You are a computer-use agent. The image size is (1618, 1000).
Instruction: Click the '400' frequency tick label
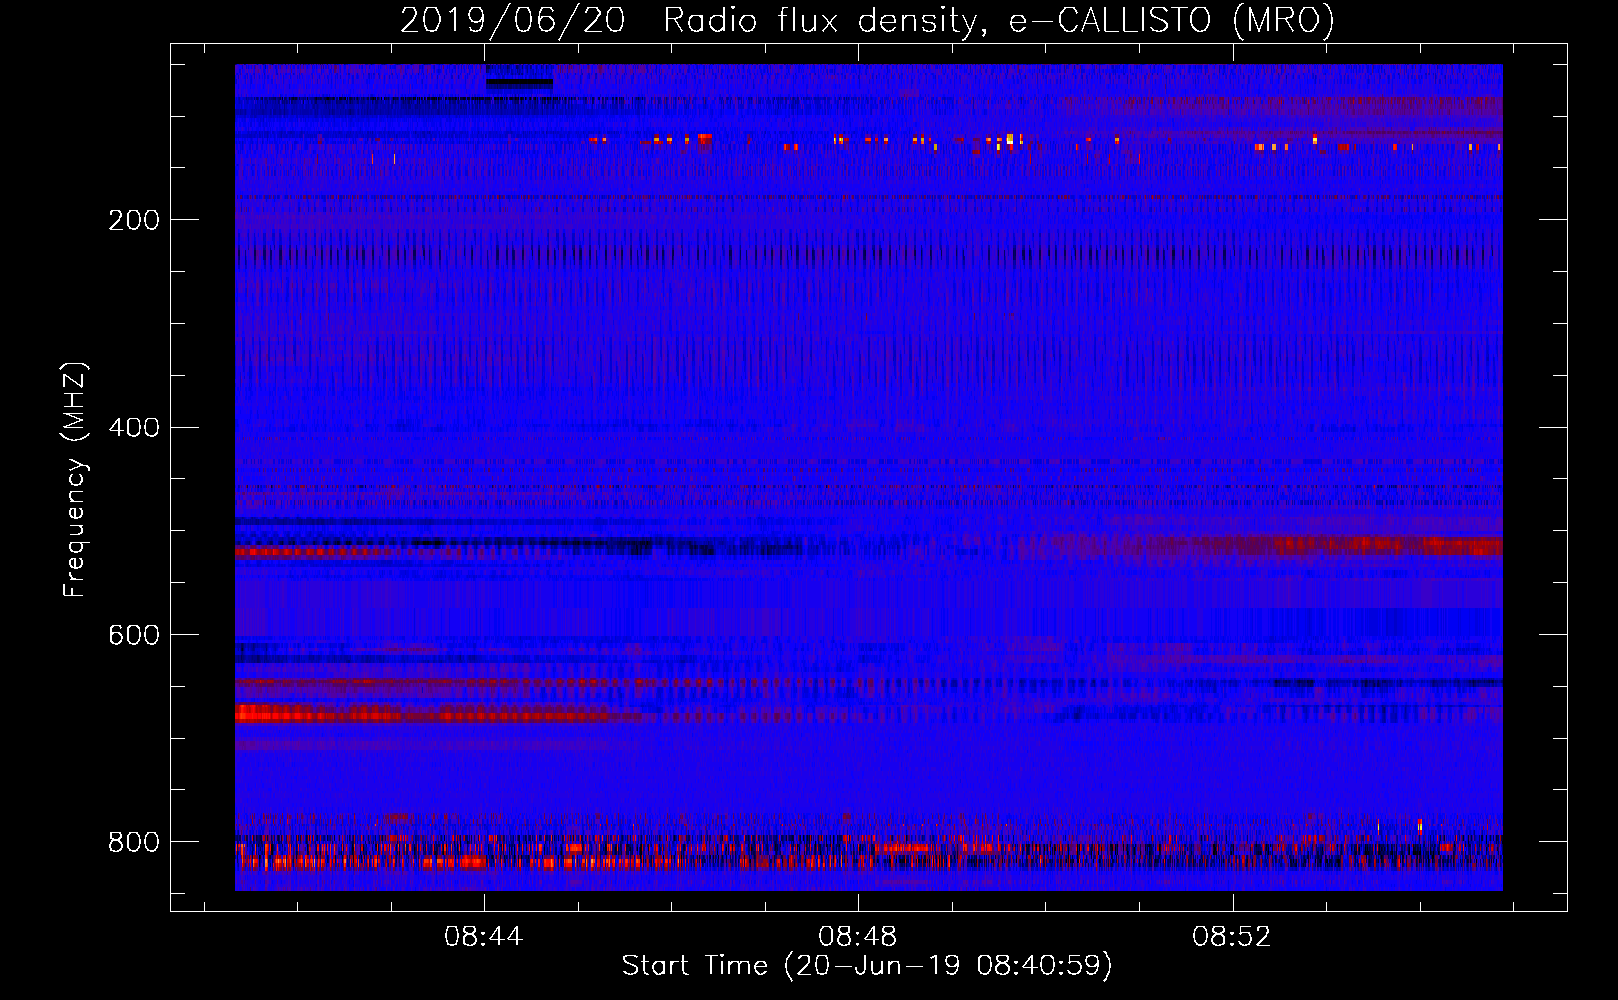click(x=134, y=428)
